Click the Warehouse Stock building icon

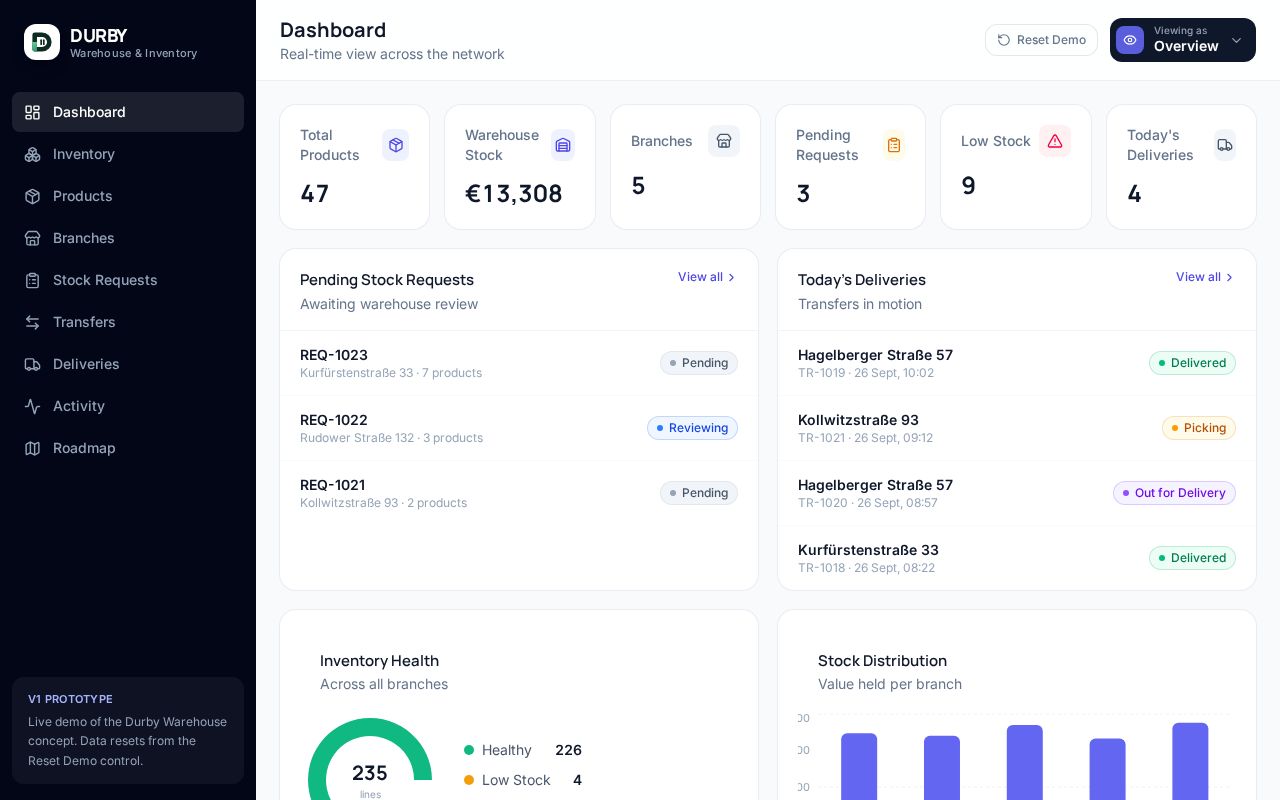(563, 145)
